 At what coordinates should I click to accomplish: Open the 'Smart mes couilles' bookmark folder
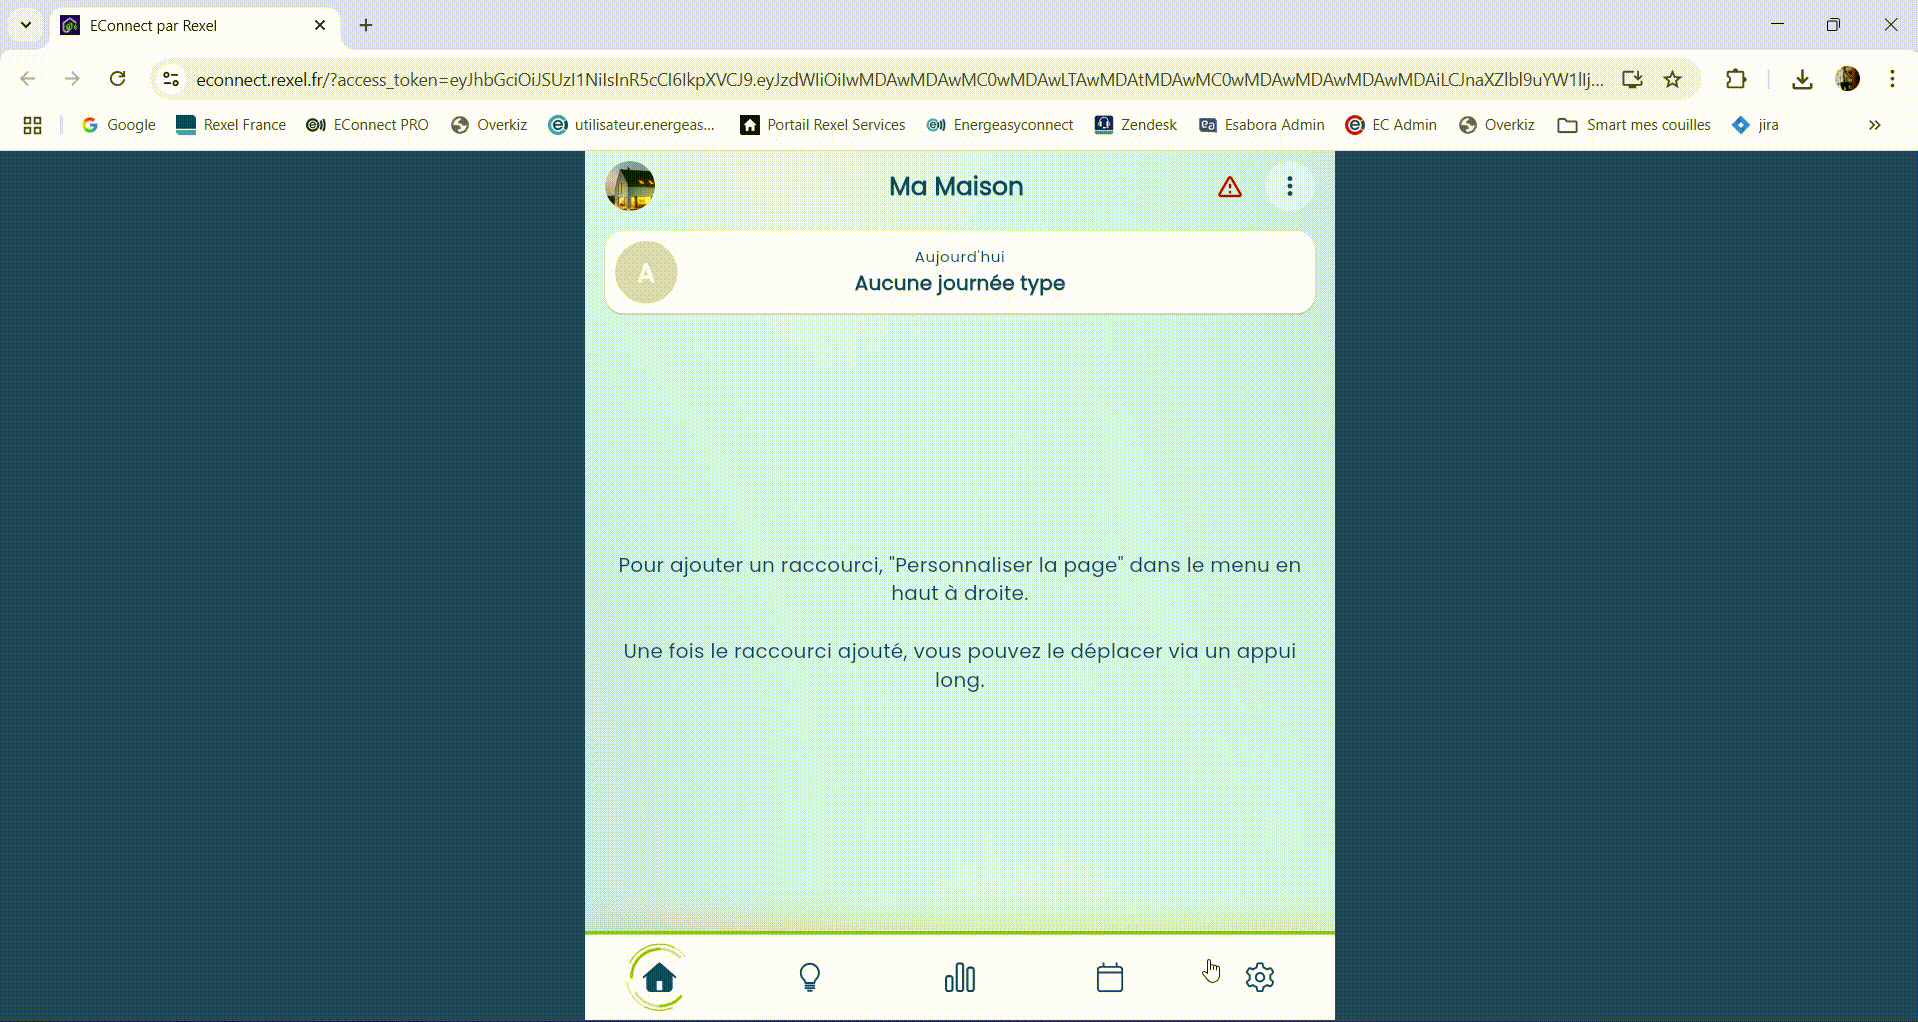coord(1634,125)
